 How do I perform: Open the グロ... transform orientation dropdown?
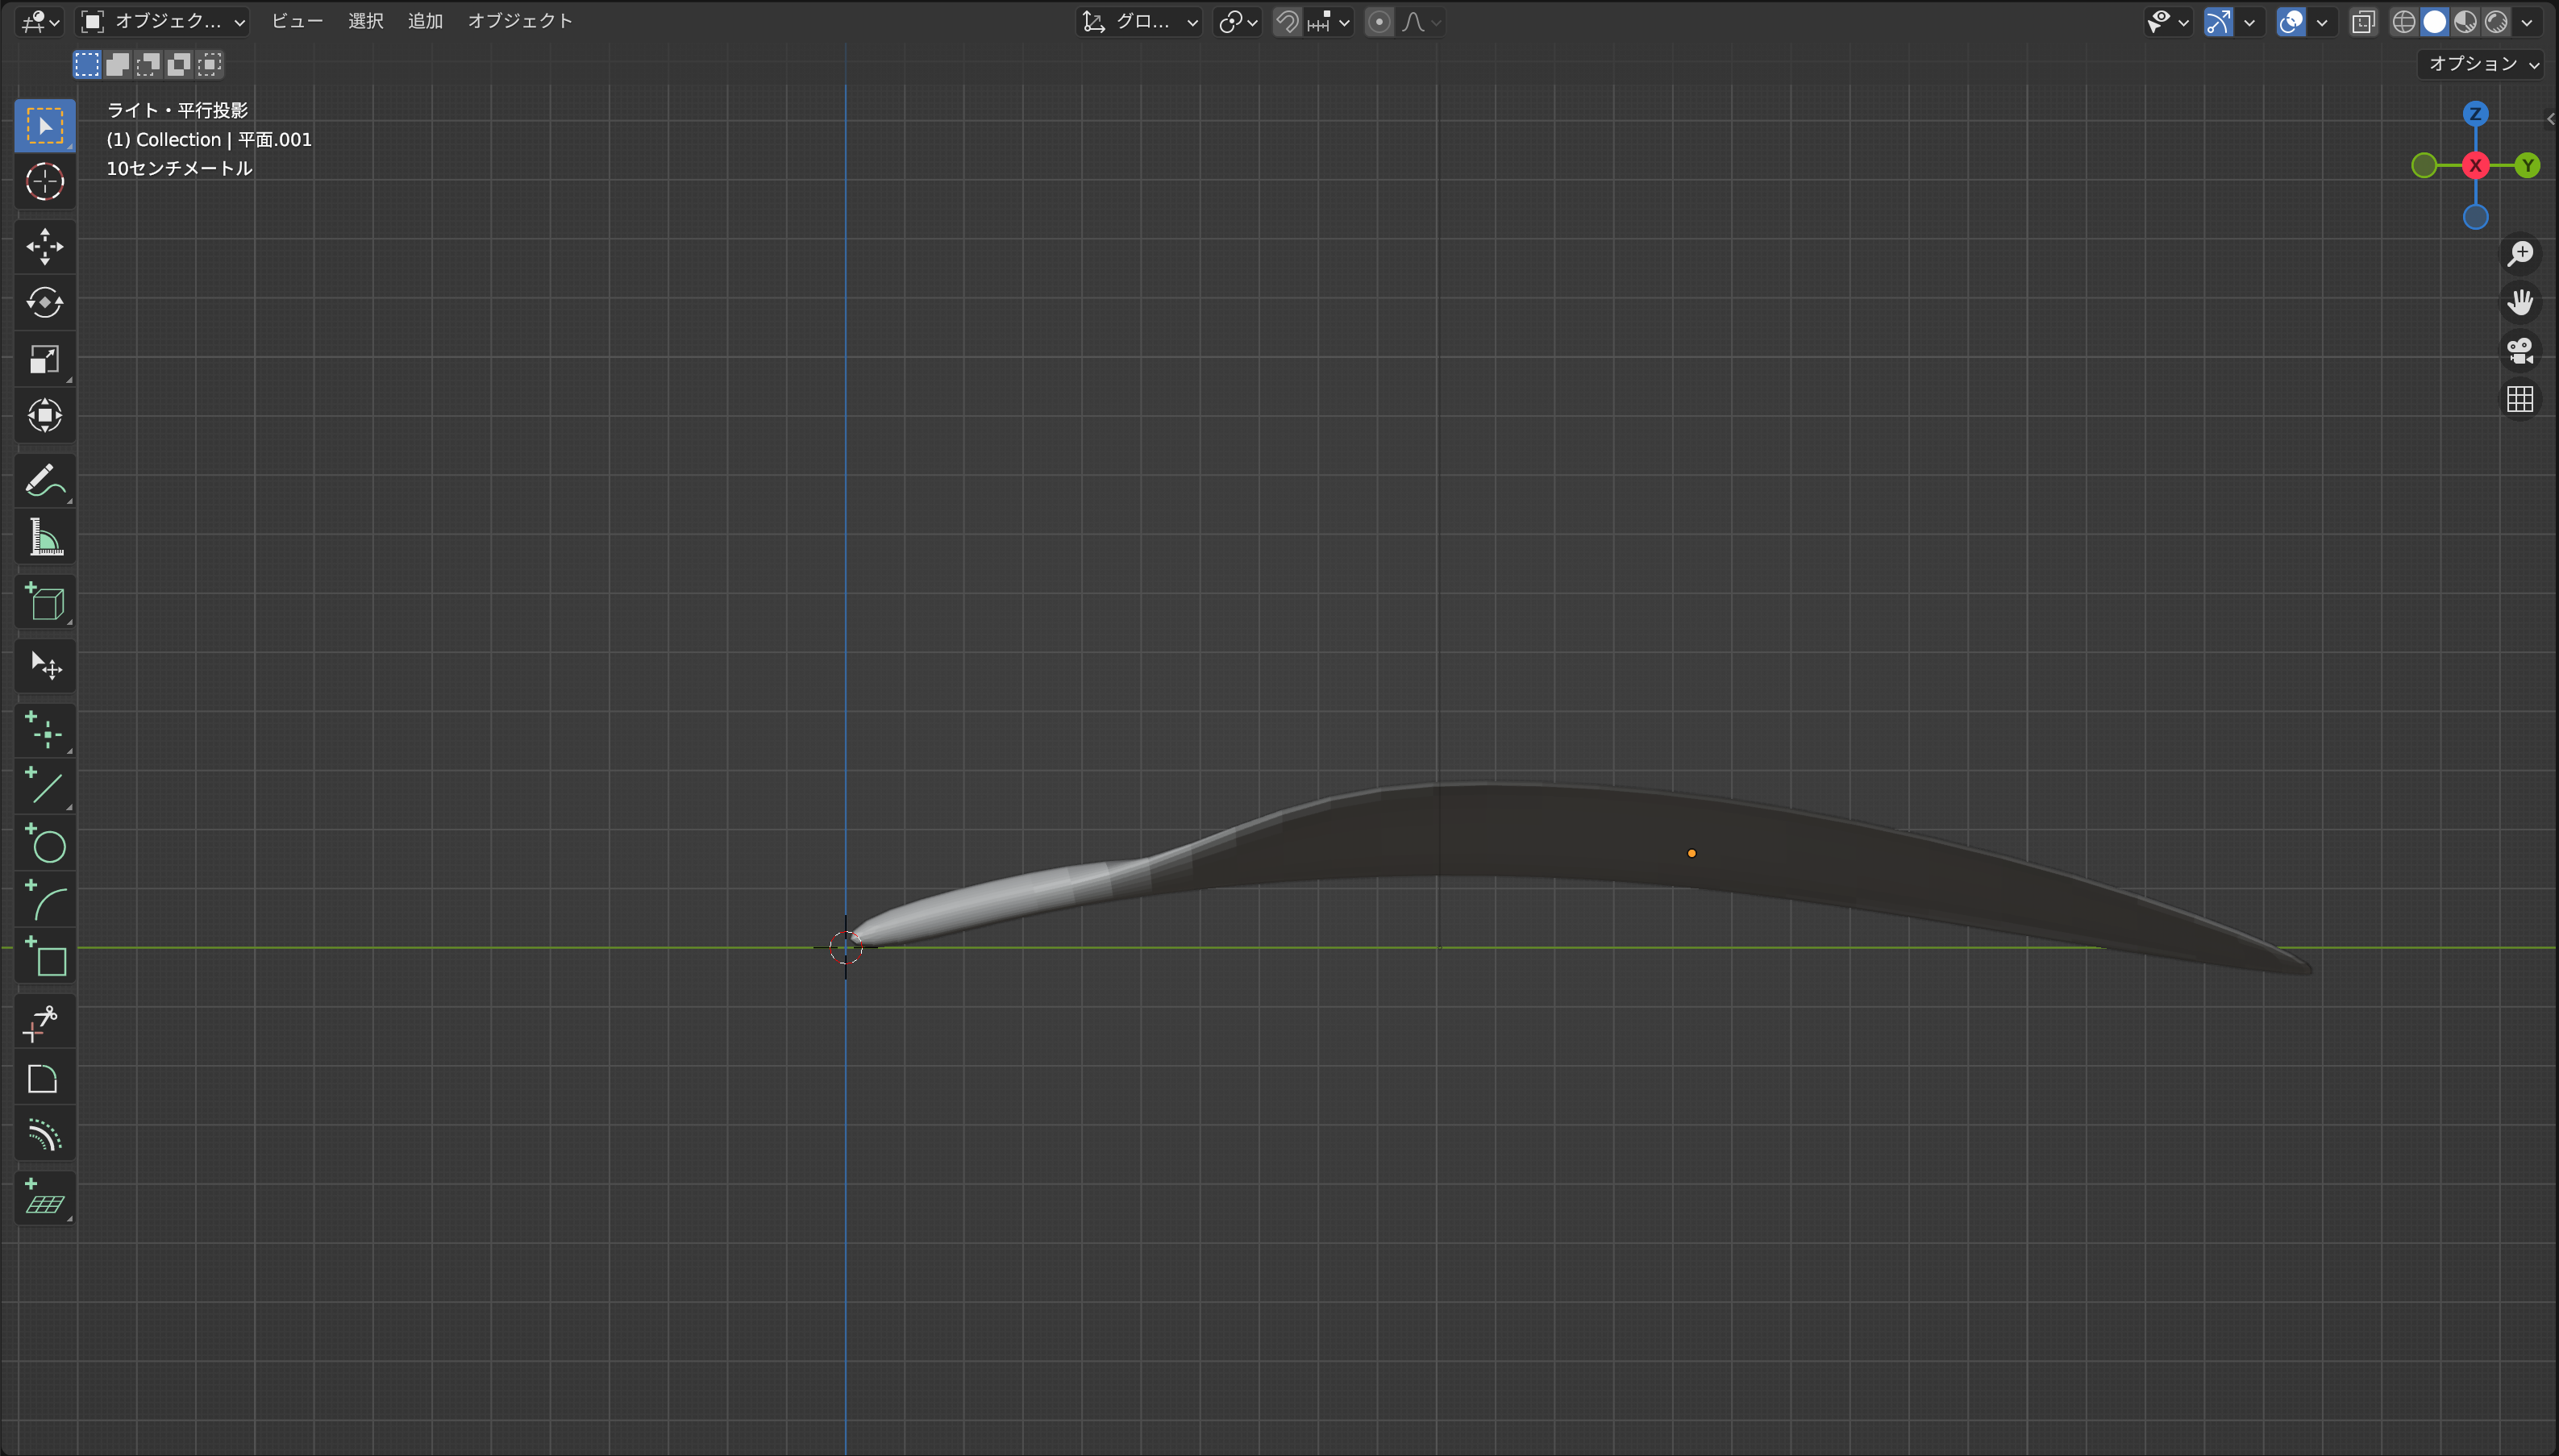point(1140,22)
